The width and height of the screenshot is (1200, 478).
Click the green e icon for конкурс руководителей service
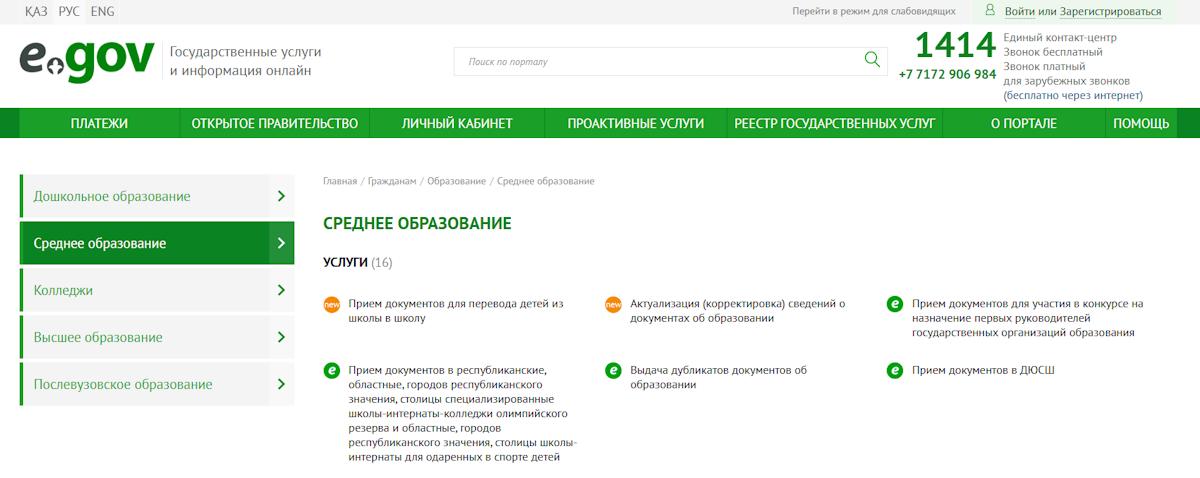(895, 304)
